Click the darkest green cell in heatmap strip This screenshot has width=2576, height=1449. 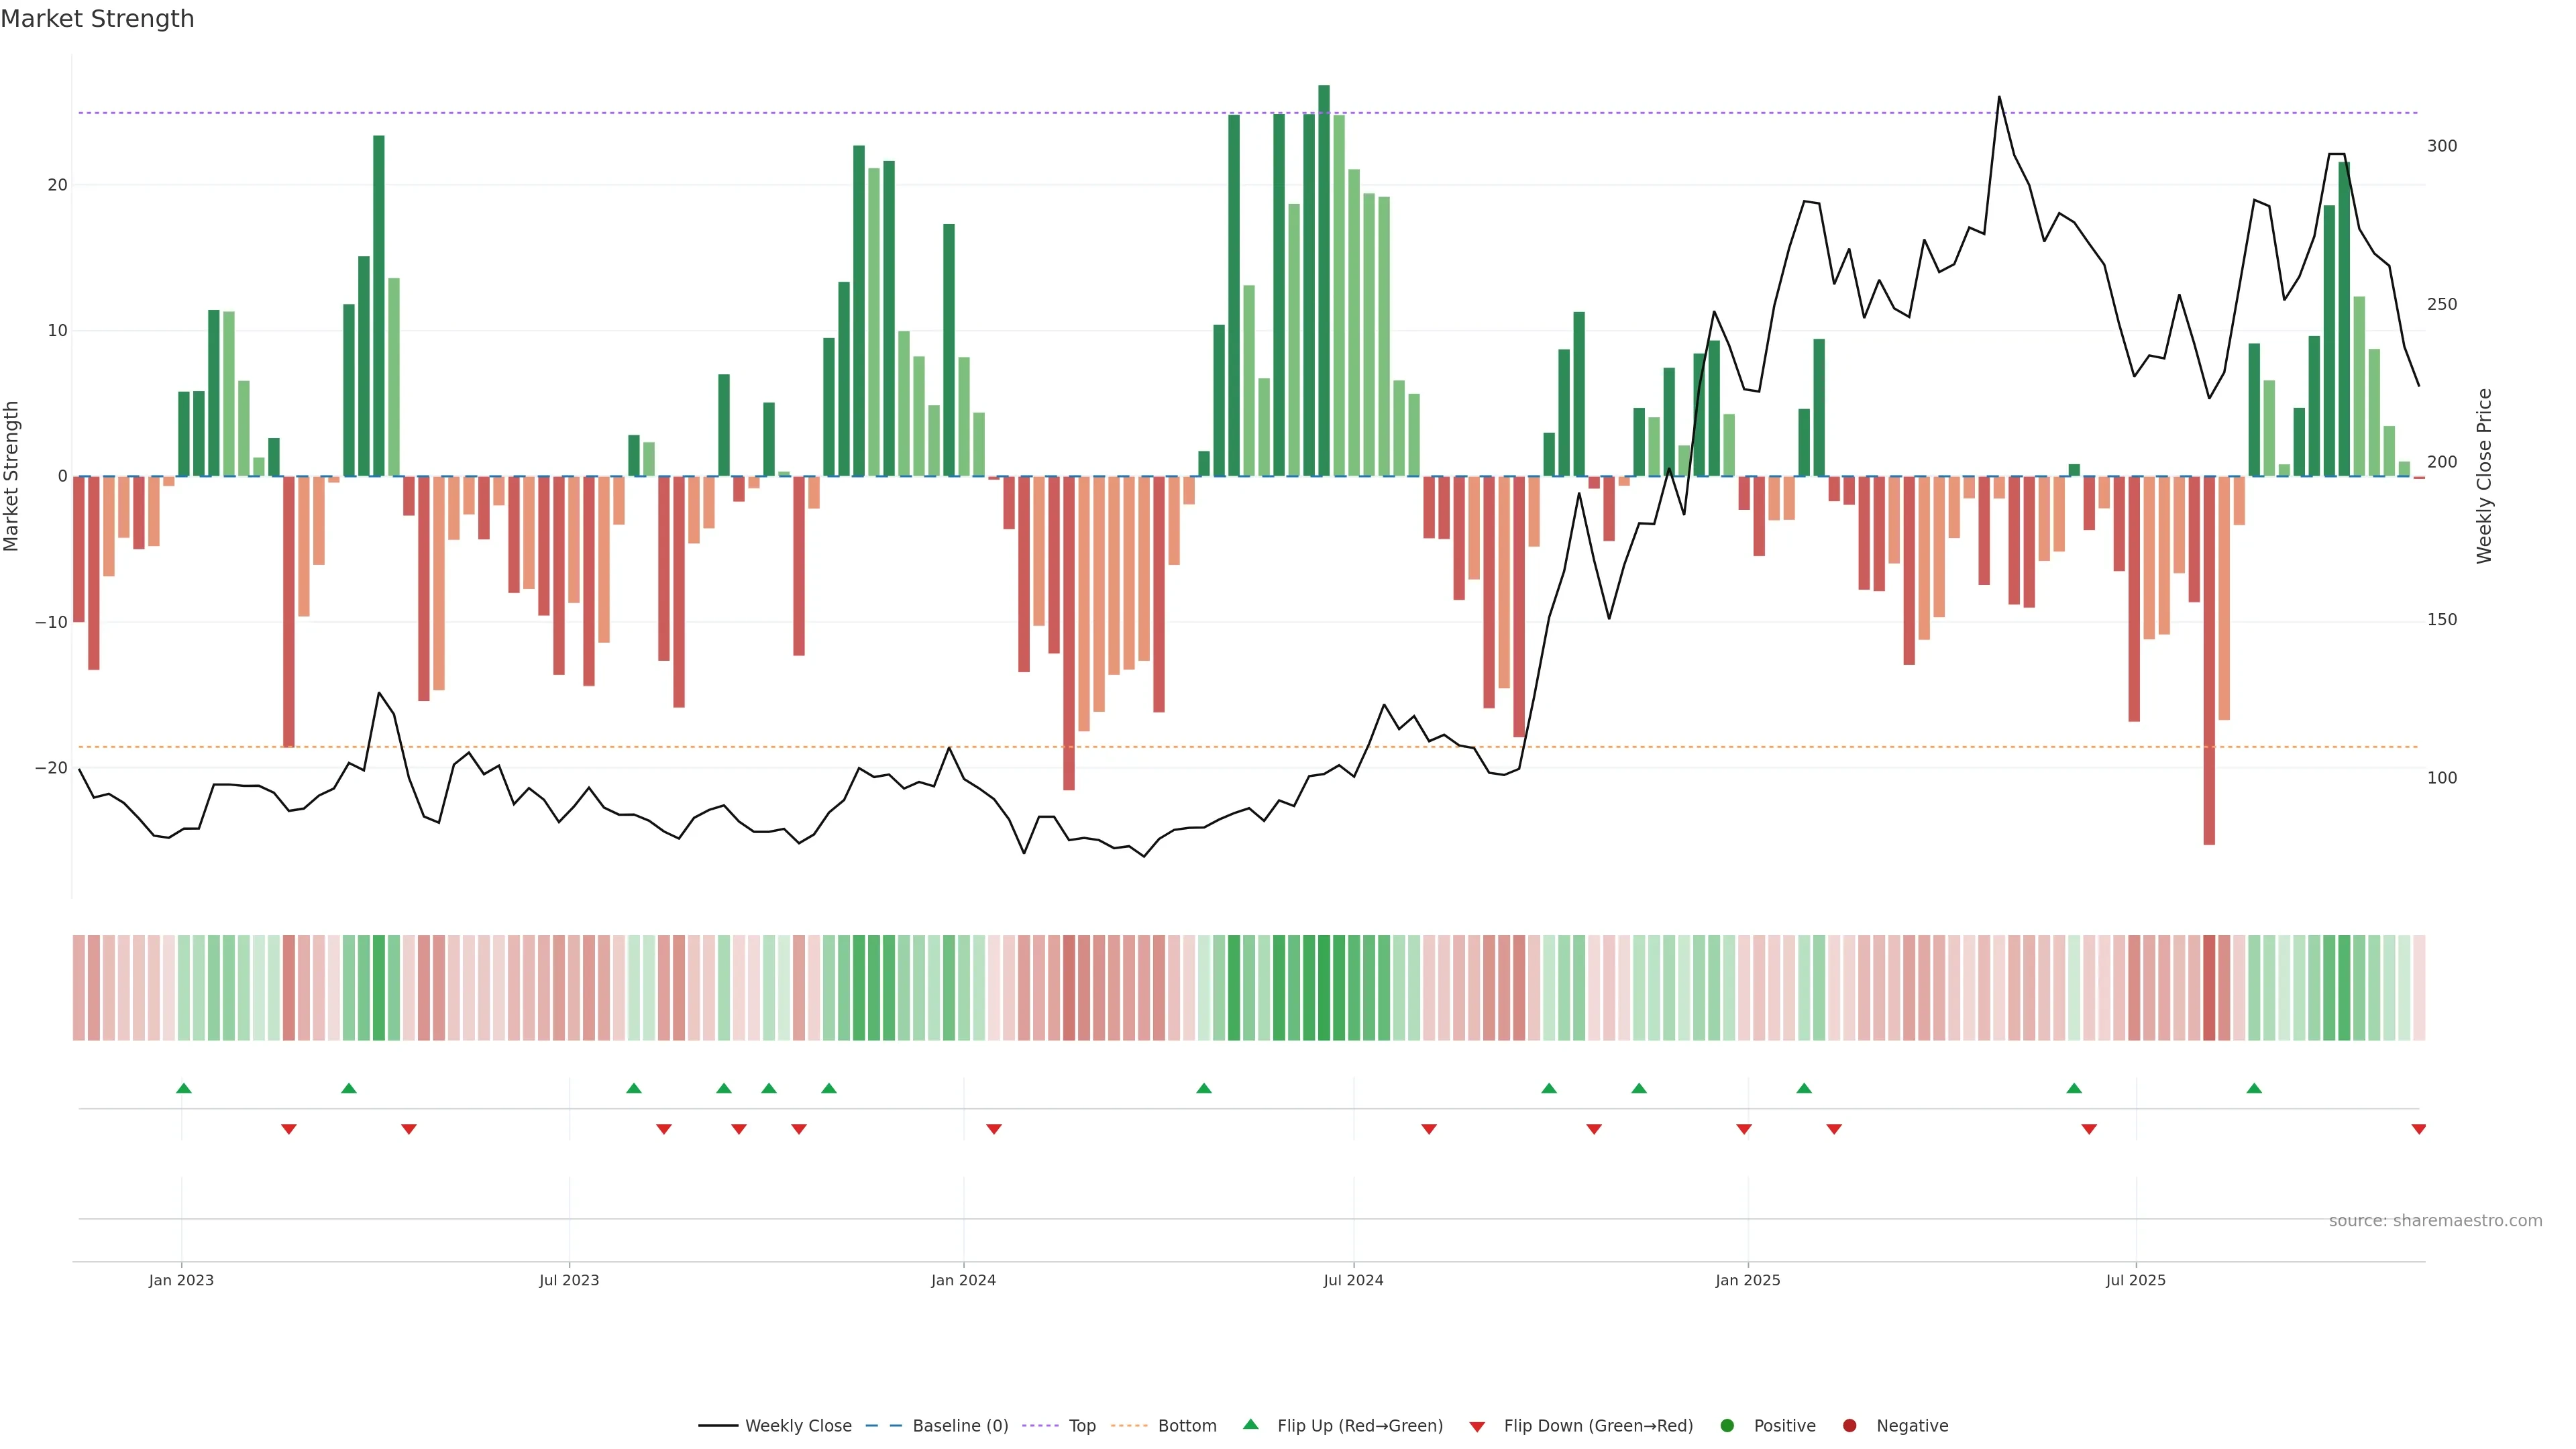coord(1324,987)
